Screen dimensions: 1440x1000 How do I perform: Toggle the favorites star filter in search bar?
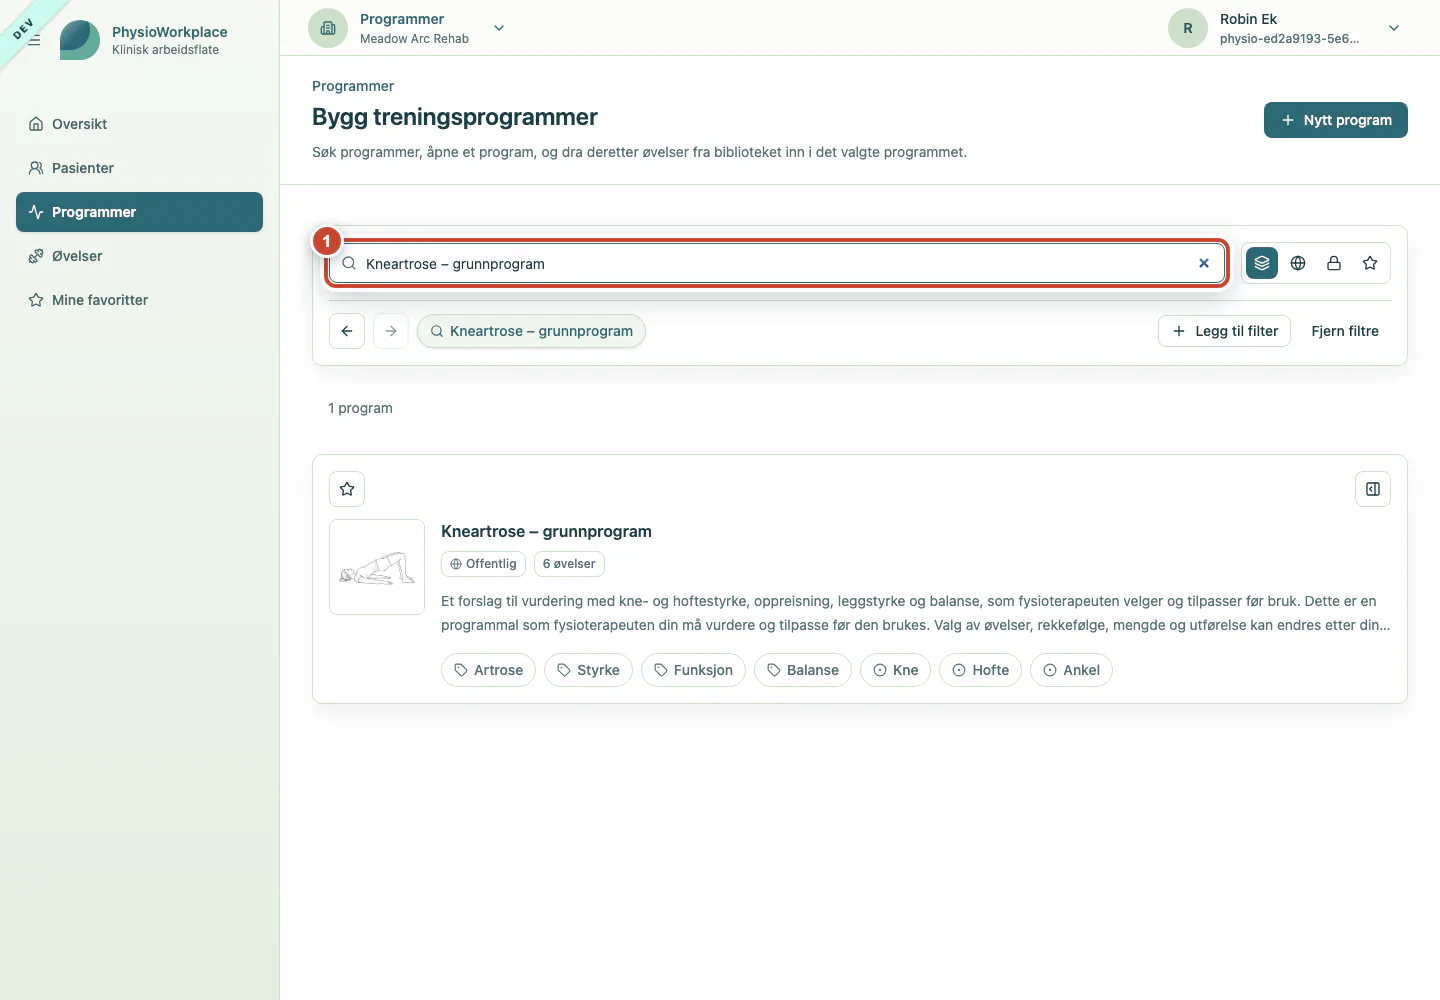[x=1370, y=263]
